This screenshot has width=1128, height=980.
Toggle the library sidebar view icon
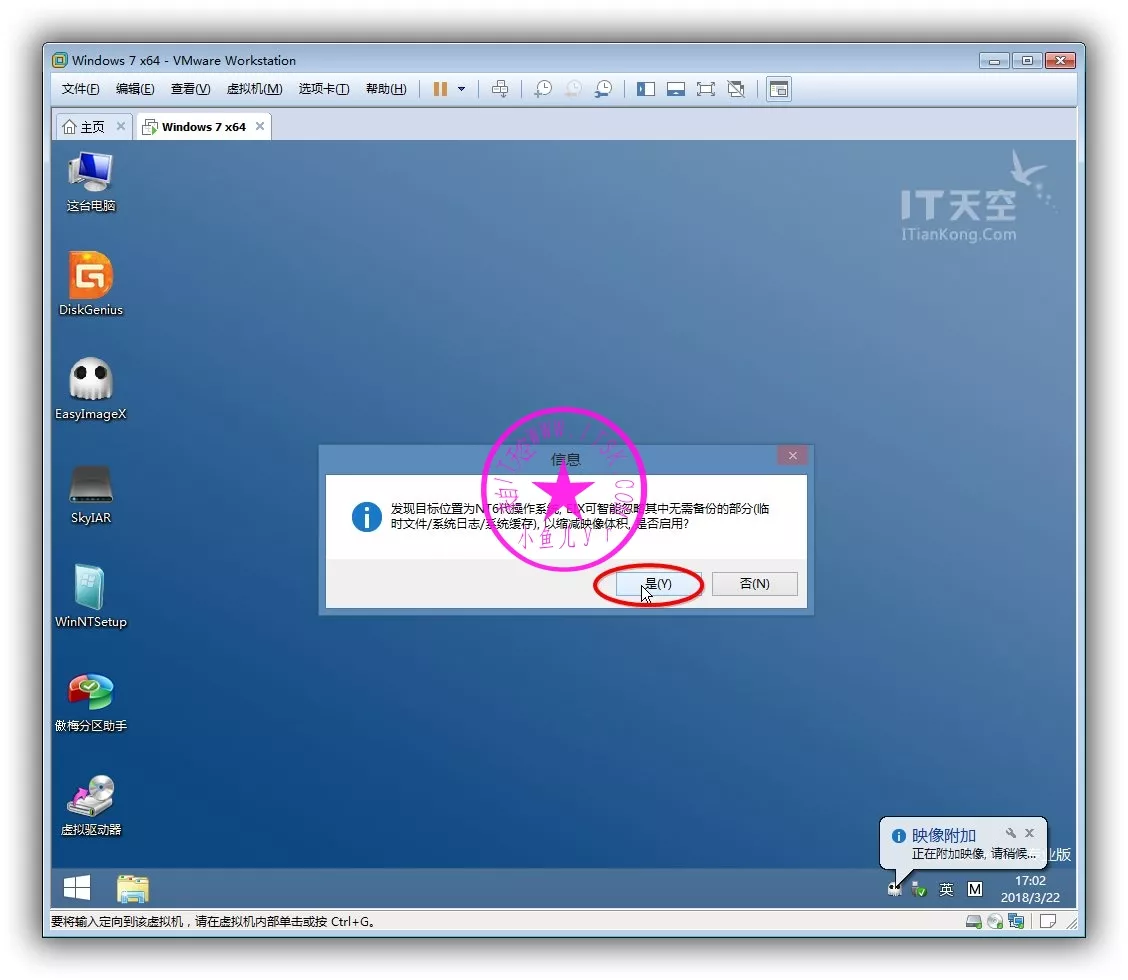pos(646,89)
